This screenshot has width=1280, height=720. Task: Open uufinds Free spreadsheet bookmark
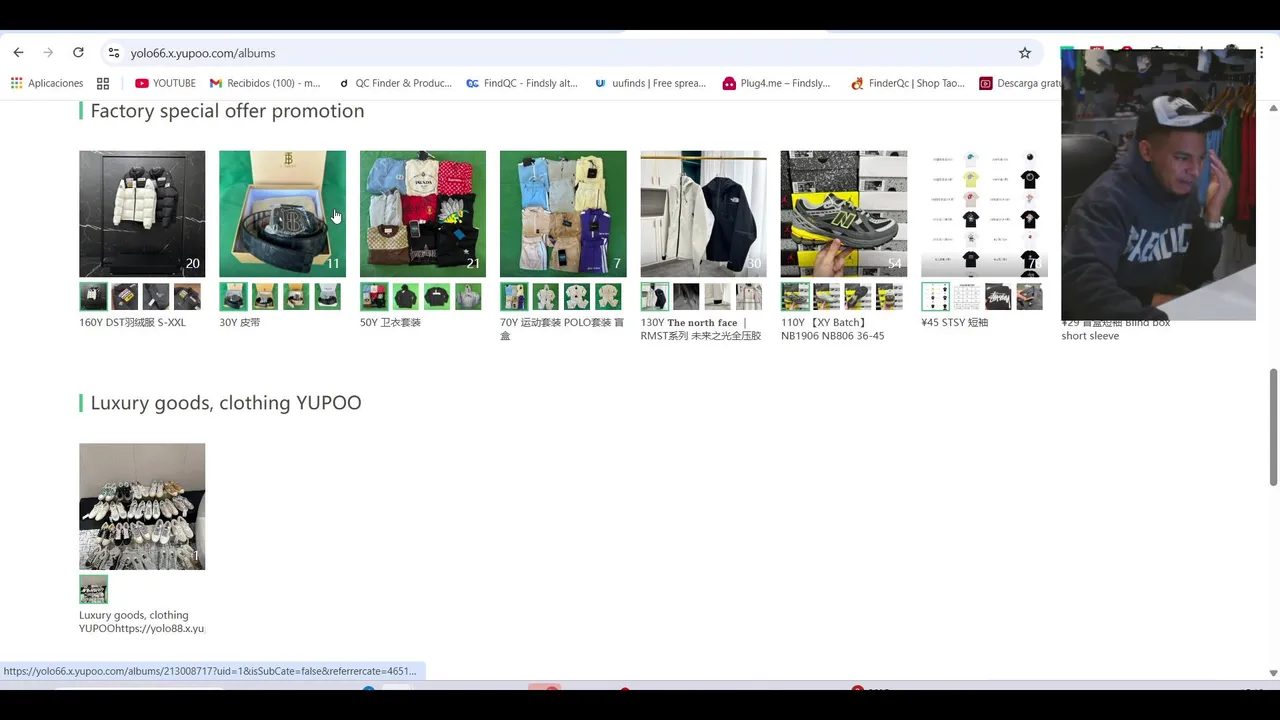point(650,83)
